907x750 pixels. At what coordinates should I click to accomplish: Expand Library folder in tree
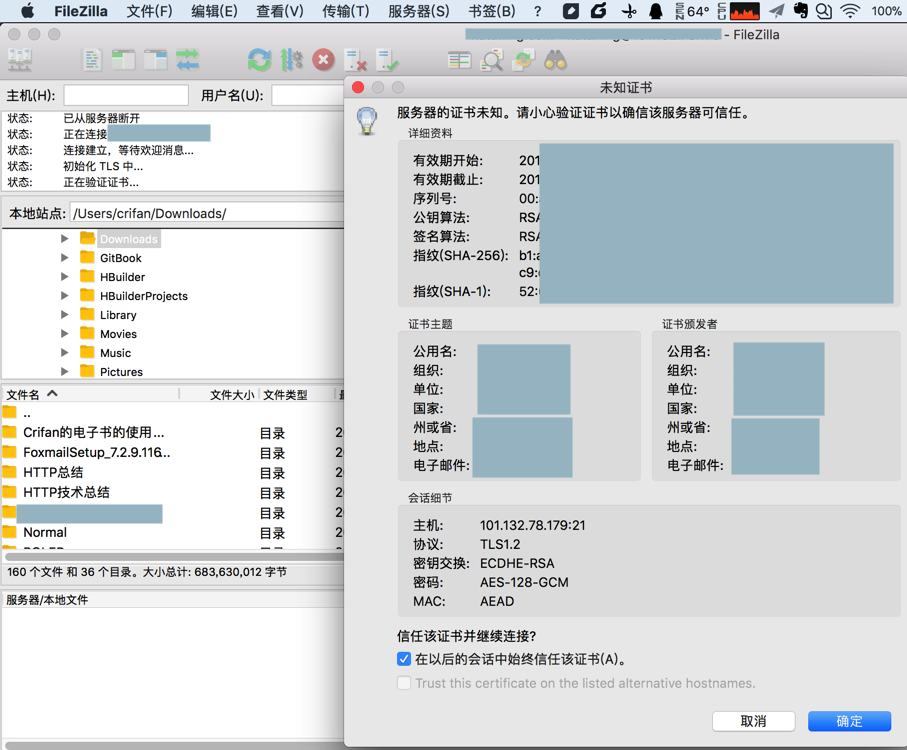[x=65, y=315]
